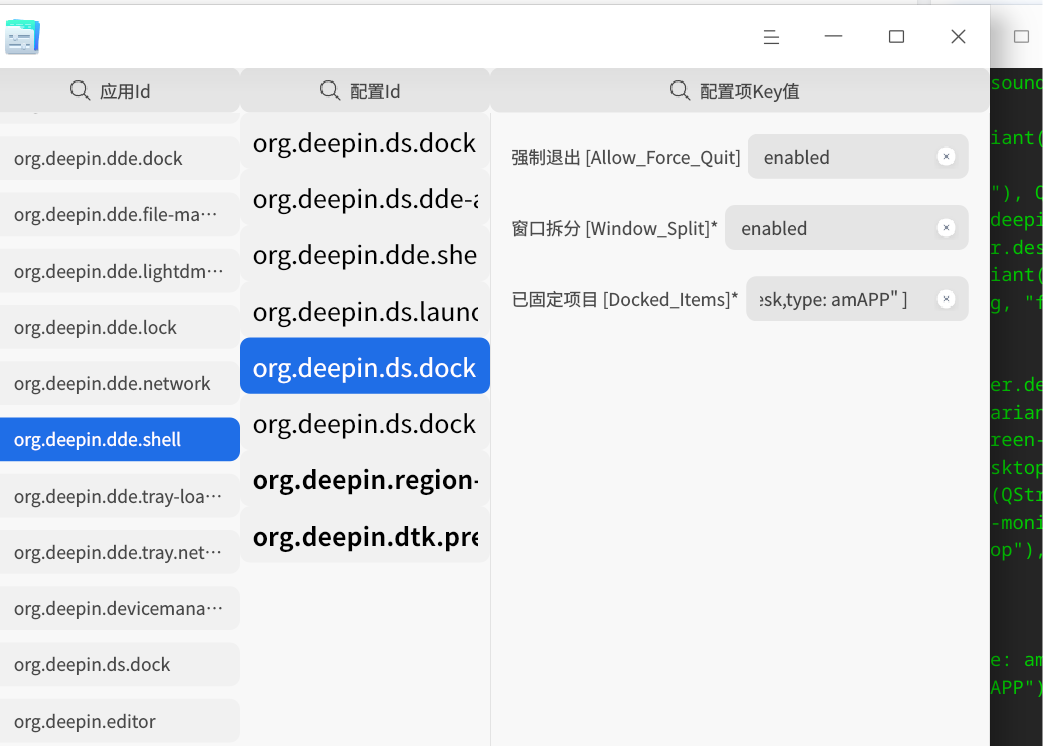Edit the Docked_Items value field
This screenshot has height=746, width=1043.
[857, 299]
